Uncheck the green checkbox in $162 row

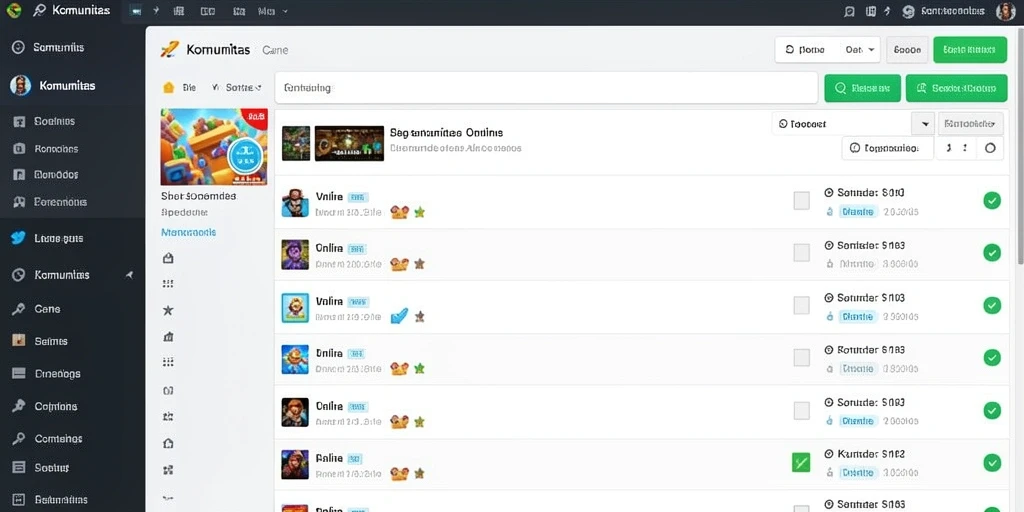pyautogui.click(x=801, y=462)
